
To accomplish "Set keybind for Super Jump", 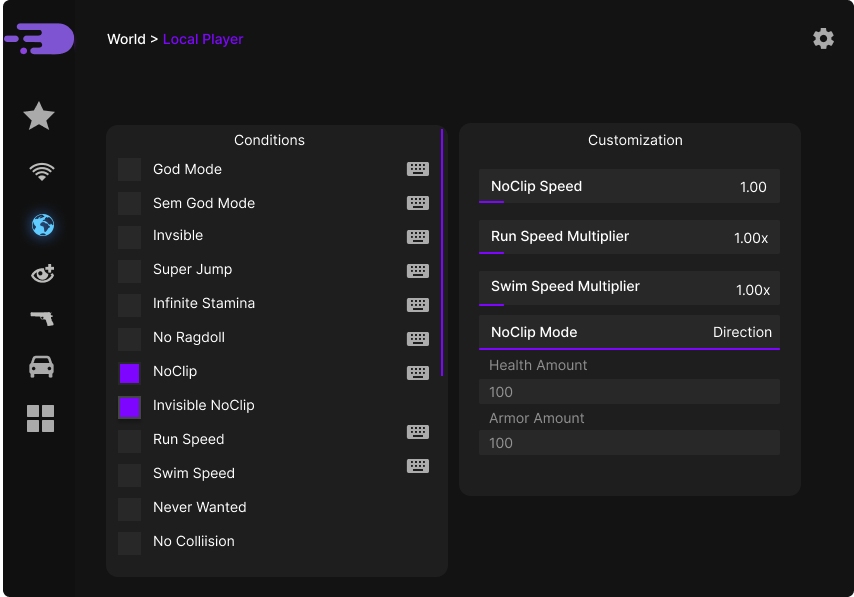I will pyautogui.click(x=418, y=271).
